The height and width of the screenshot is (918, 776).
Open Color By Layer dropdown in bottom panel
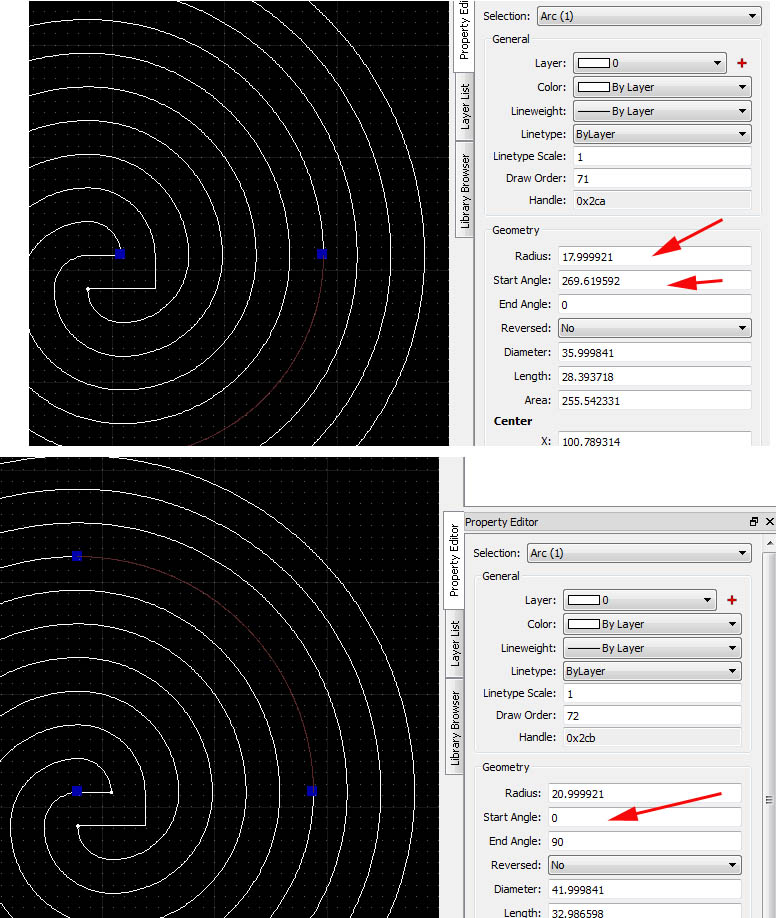tap(652, 624)
